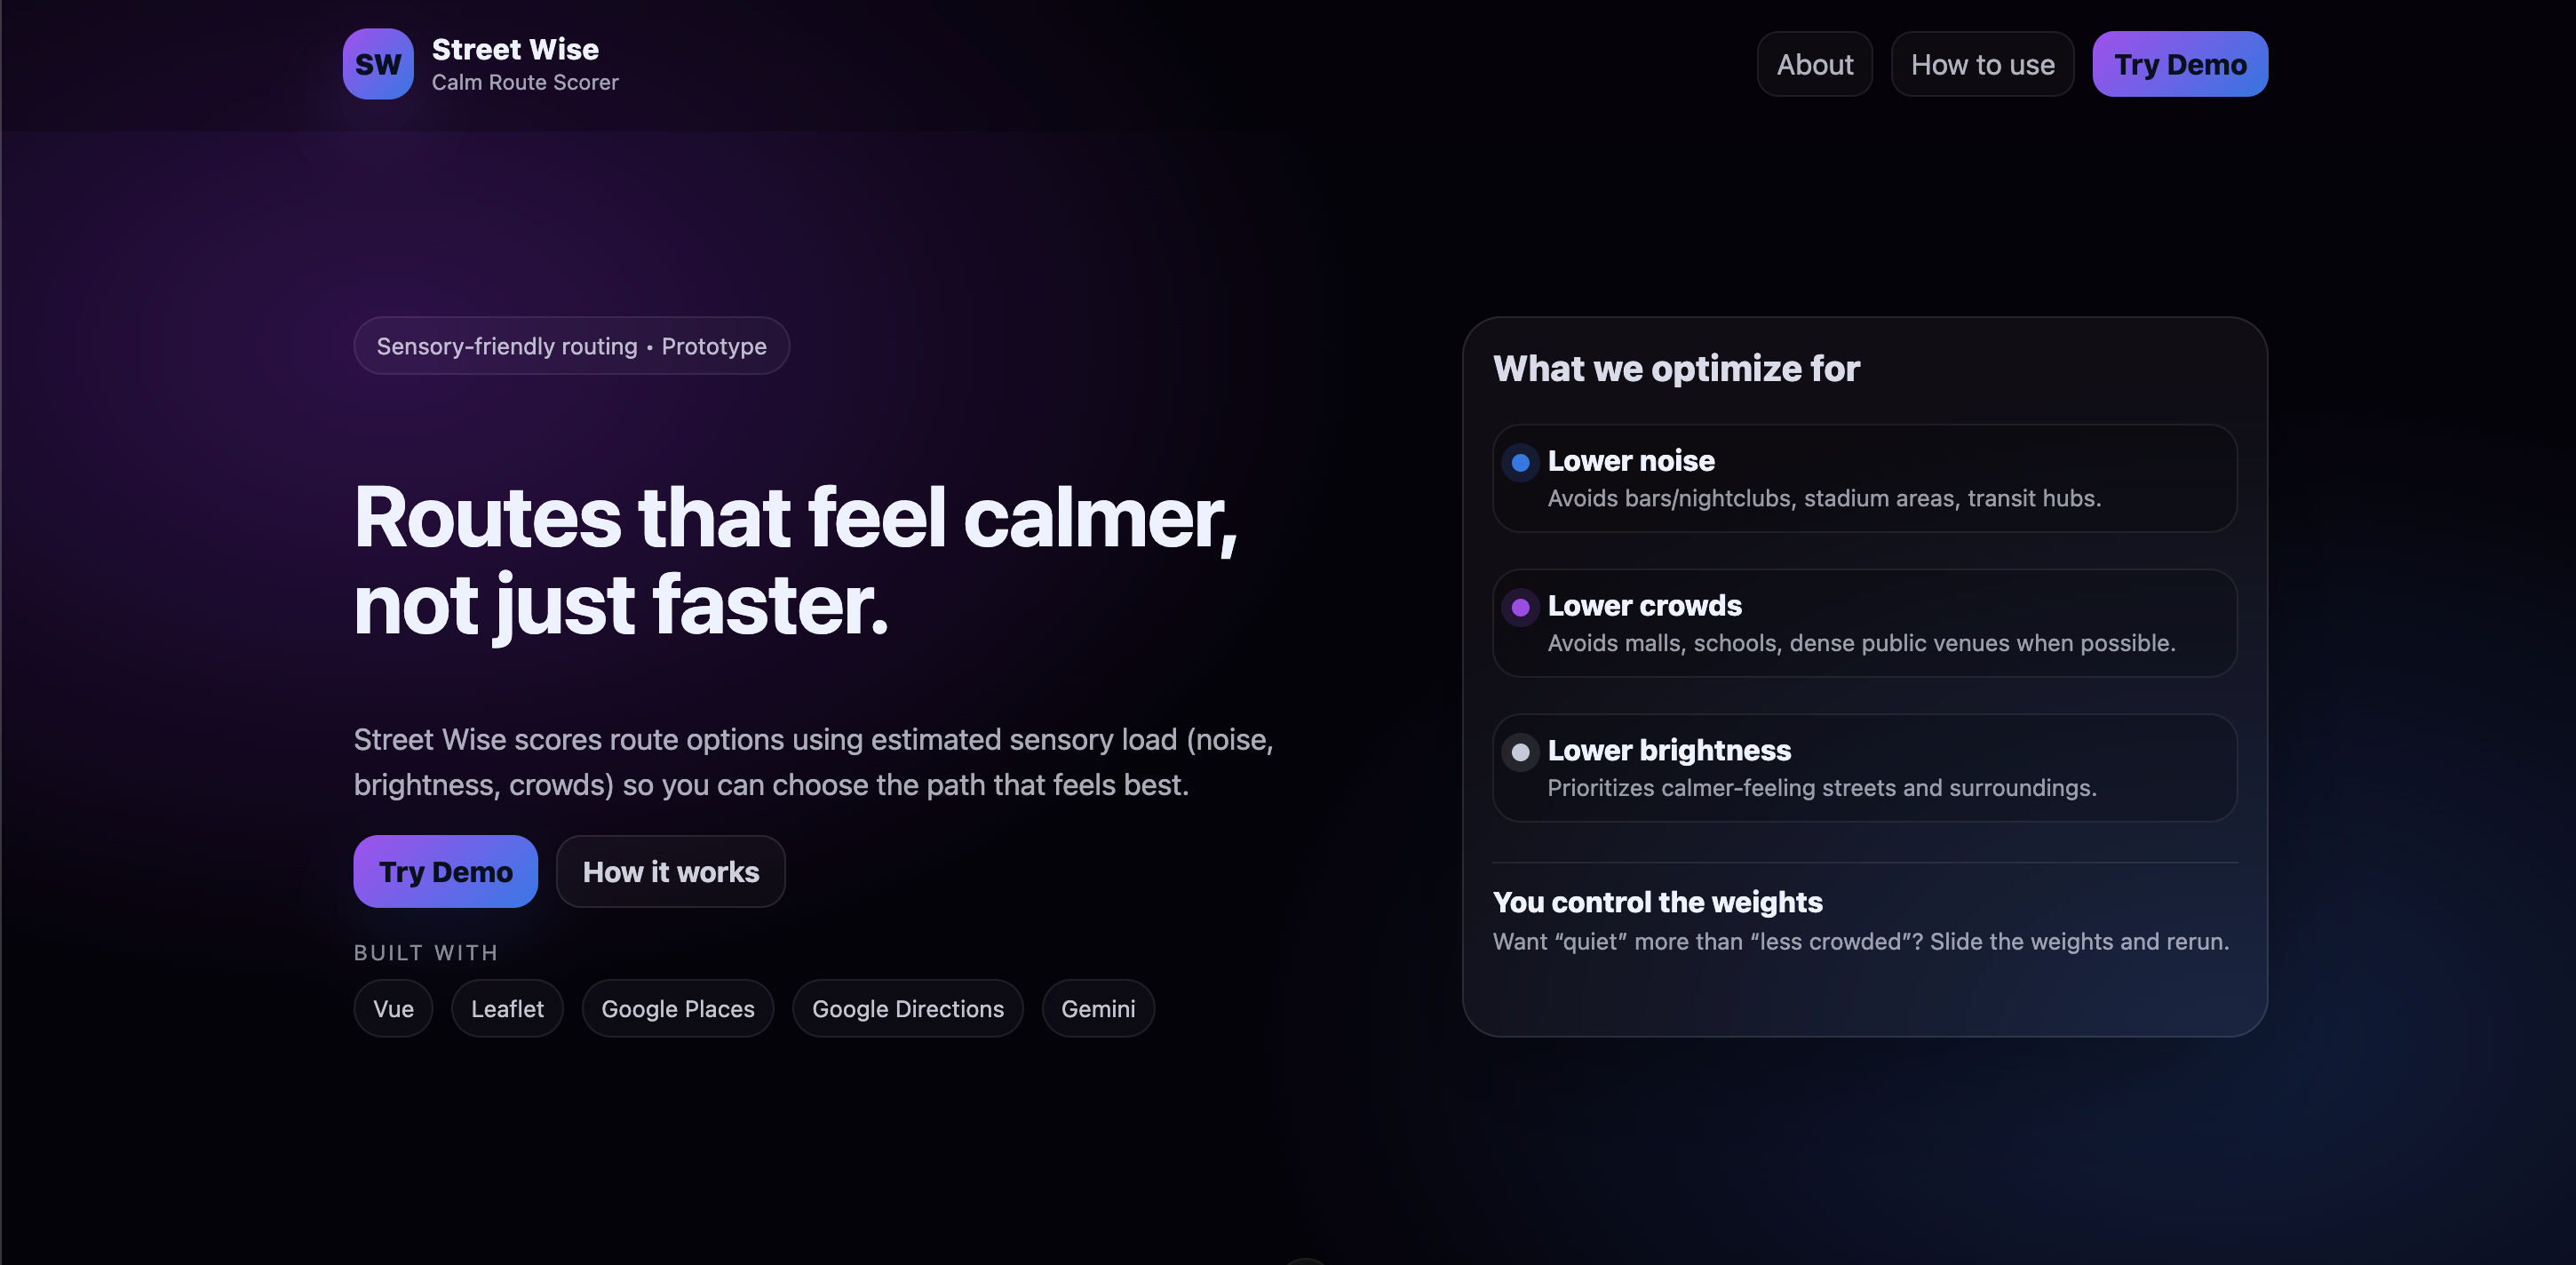Click the Street Wise brand title

[515, 49]
